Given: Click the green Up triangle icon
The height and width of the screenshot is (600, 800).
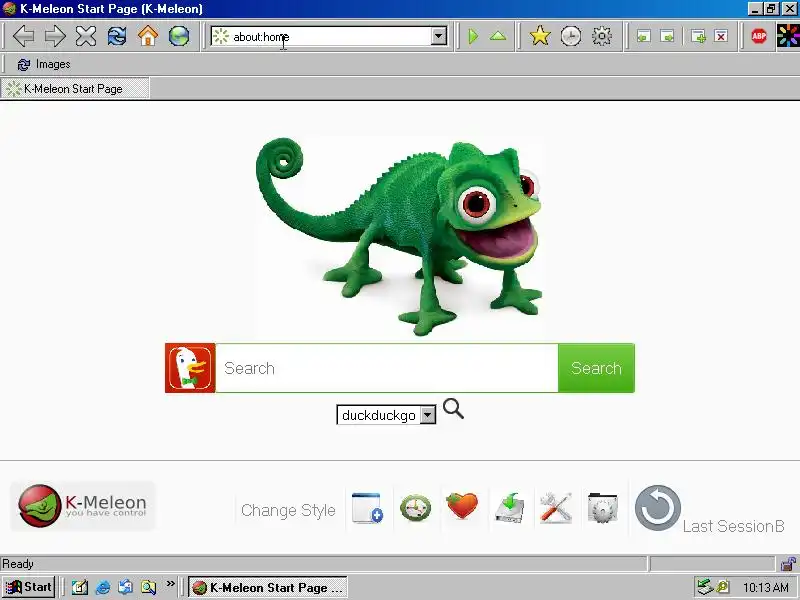Looking at the screenshot, I should point(498,36).
